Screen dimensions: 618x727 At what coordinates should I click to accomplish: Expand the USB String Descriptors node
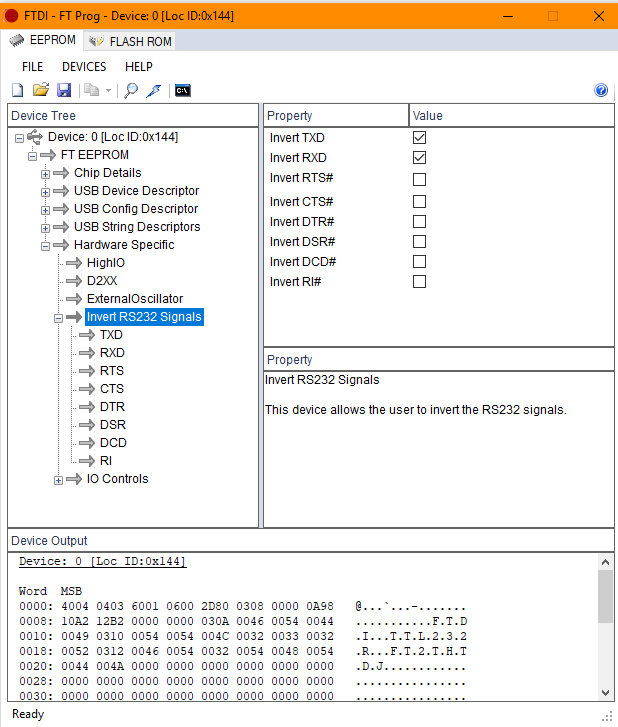point(45,228)
